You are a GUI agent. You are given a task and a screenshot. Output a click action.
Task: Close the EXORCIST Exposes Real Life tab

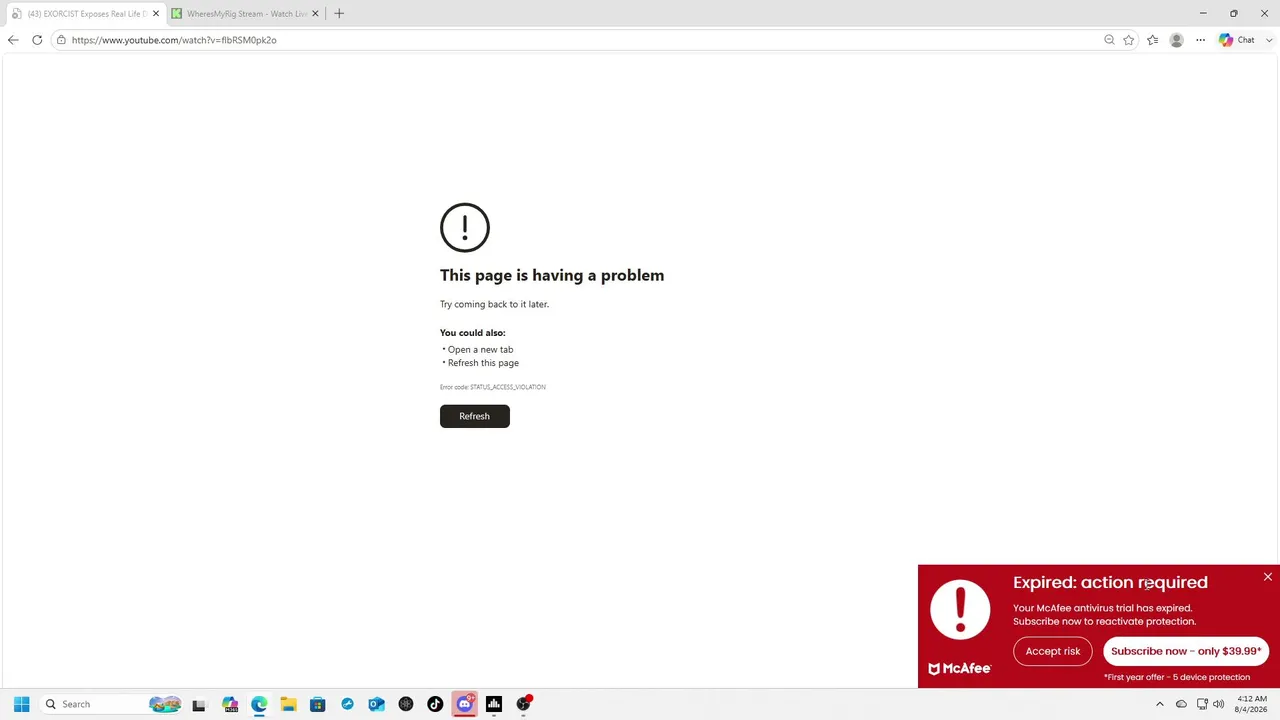(x=156, y=14)
